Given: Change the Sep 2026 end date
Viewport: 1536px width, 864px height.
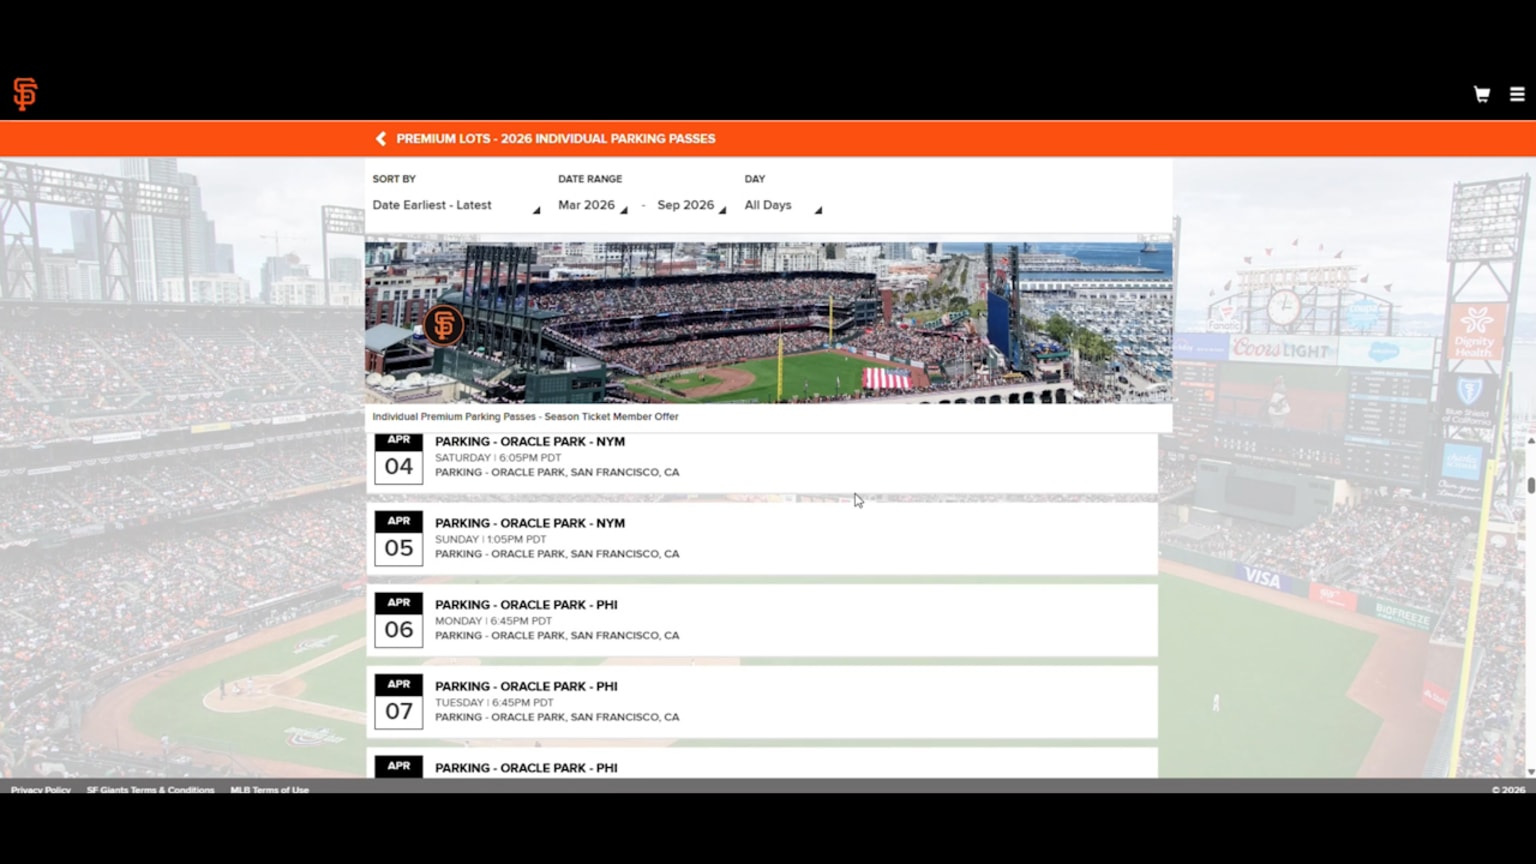Looking at the screenshot, I should pyautogui.click(x=691, y=205).
